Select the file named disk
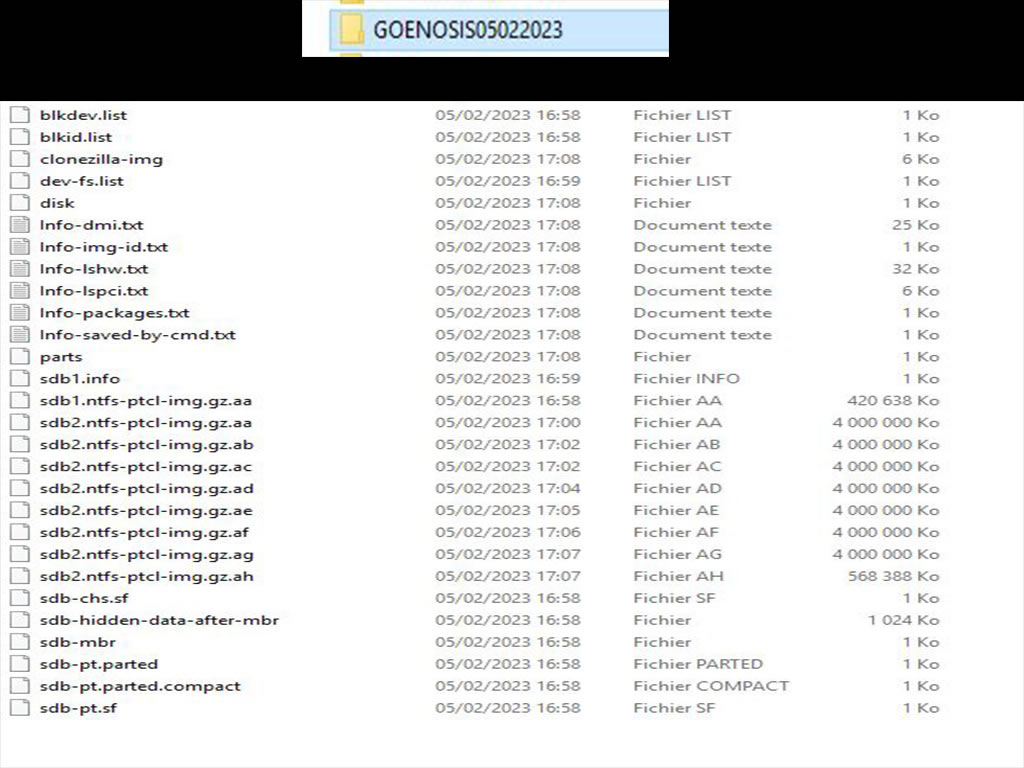The image size is (1024, 768). (57, 203)
